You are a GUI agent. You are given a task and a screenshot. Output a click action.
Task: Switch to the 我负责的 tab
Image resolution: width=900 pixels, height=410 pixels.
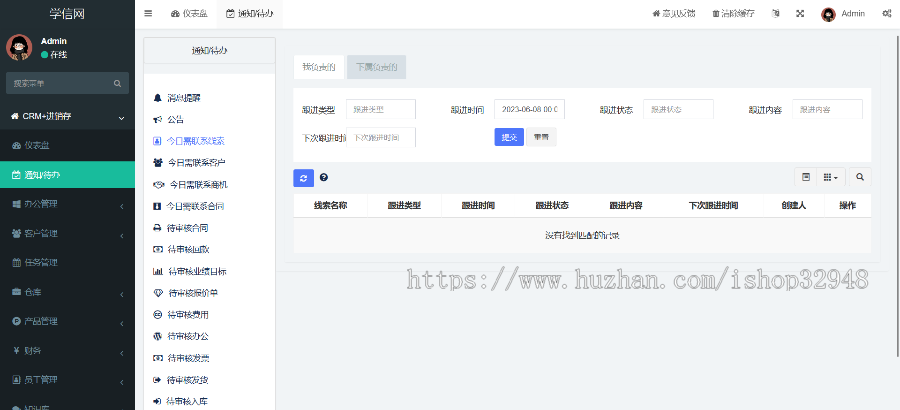(x=319, y=67)
